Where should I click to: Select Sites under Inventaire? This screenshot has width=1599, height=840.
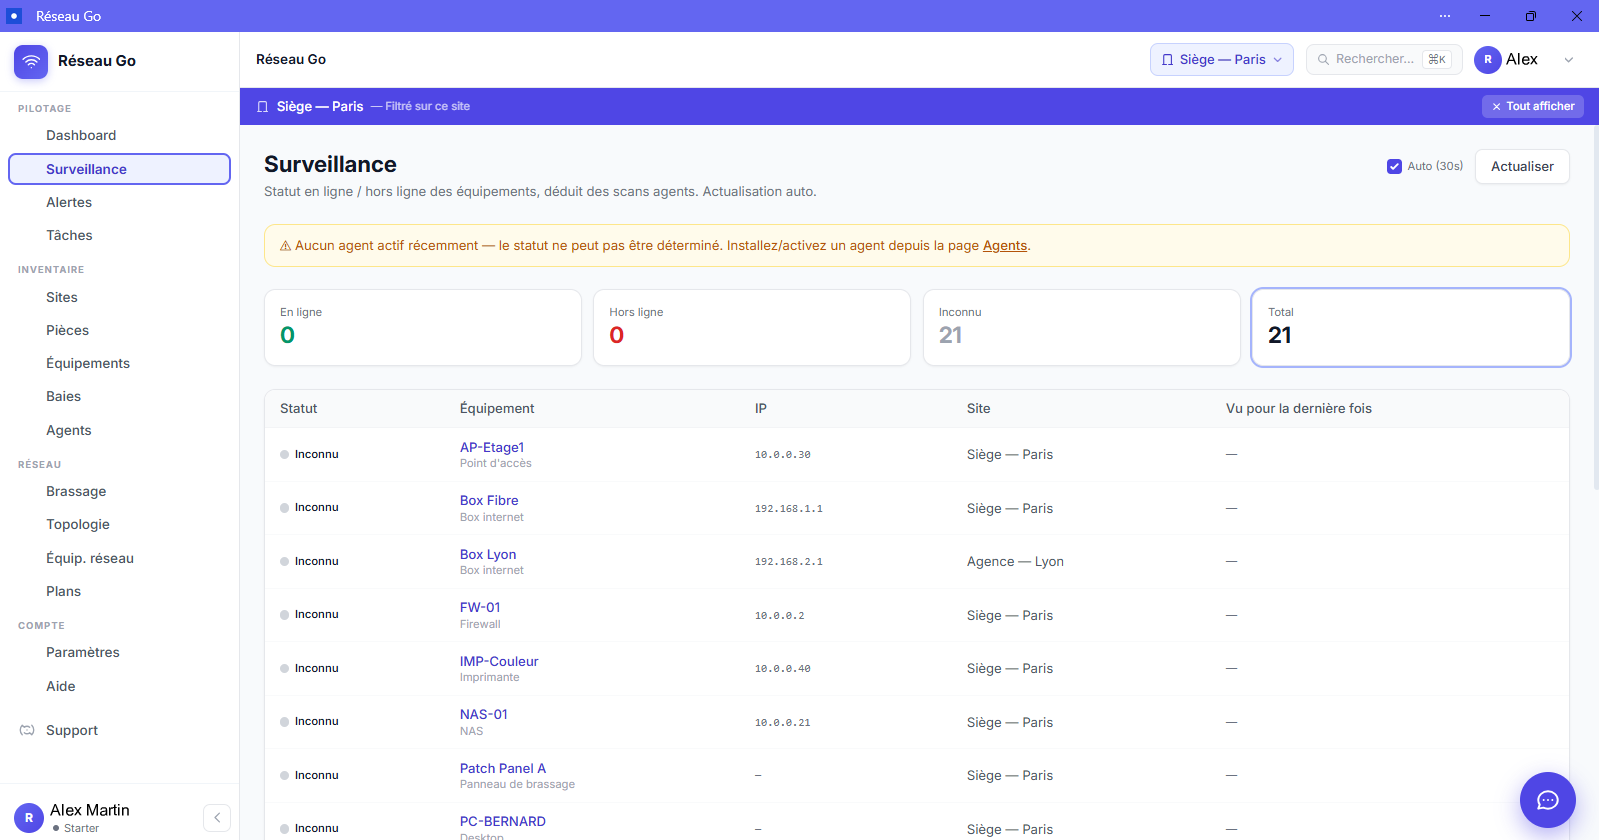[119, 298]
